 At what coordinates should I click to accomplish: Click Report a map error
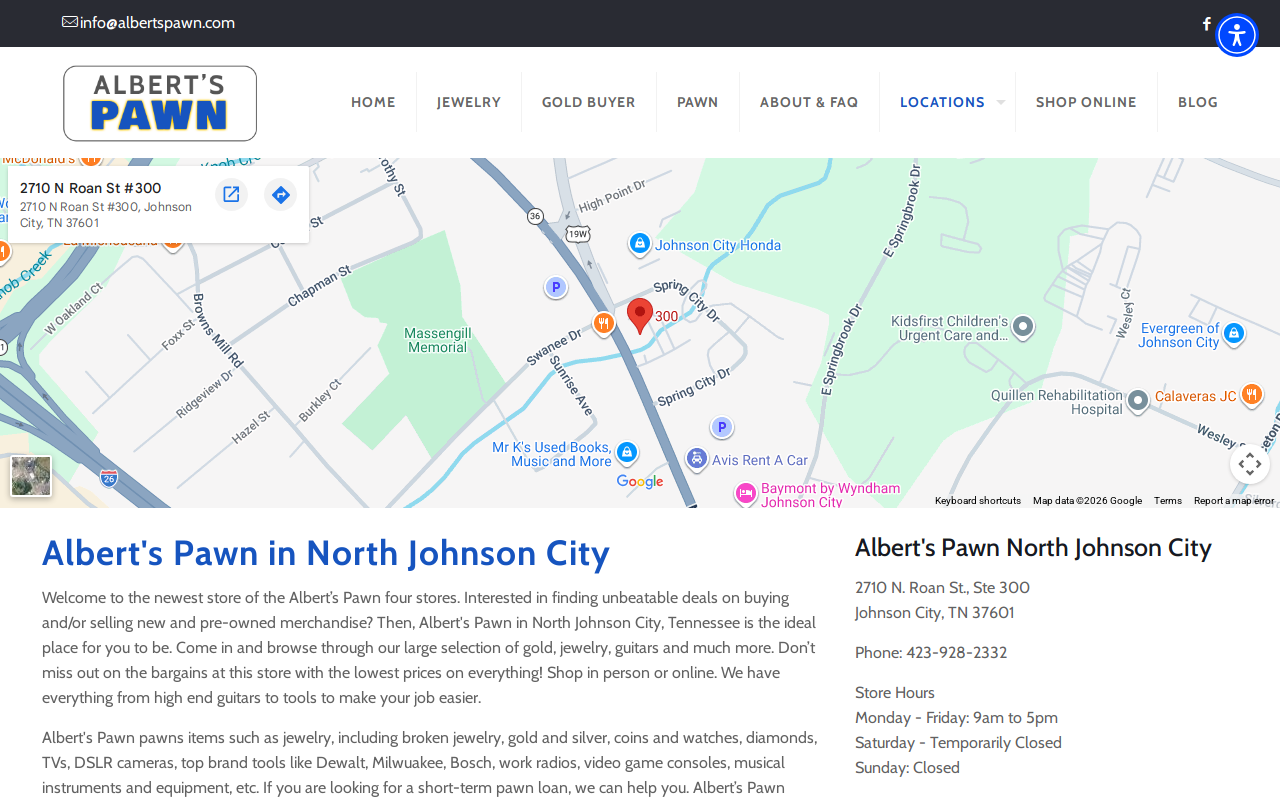(1234, 501)
